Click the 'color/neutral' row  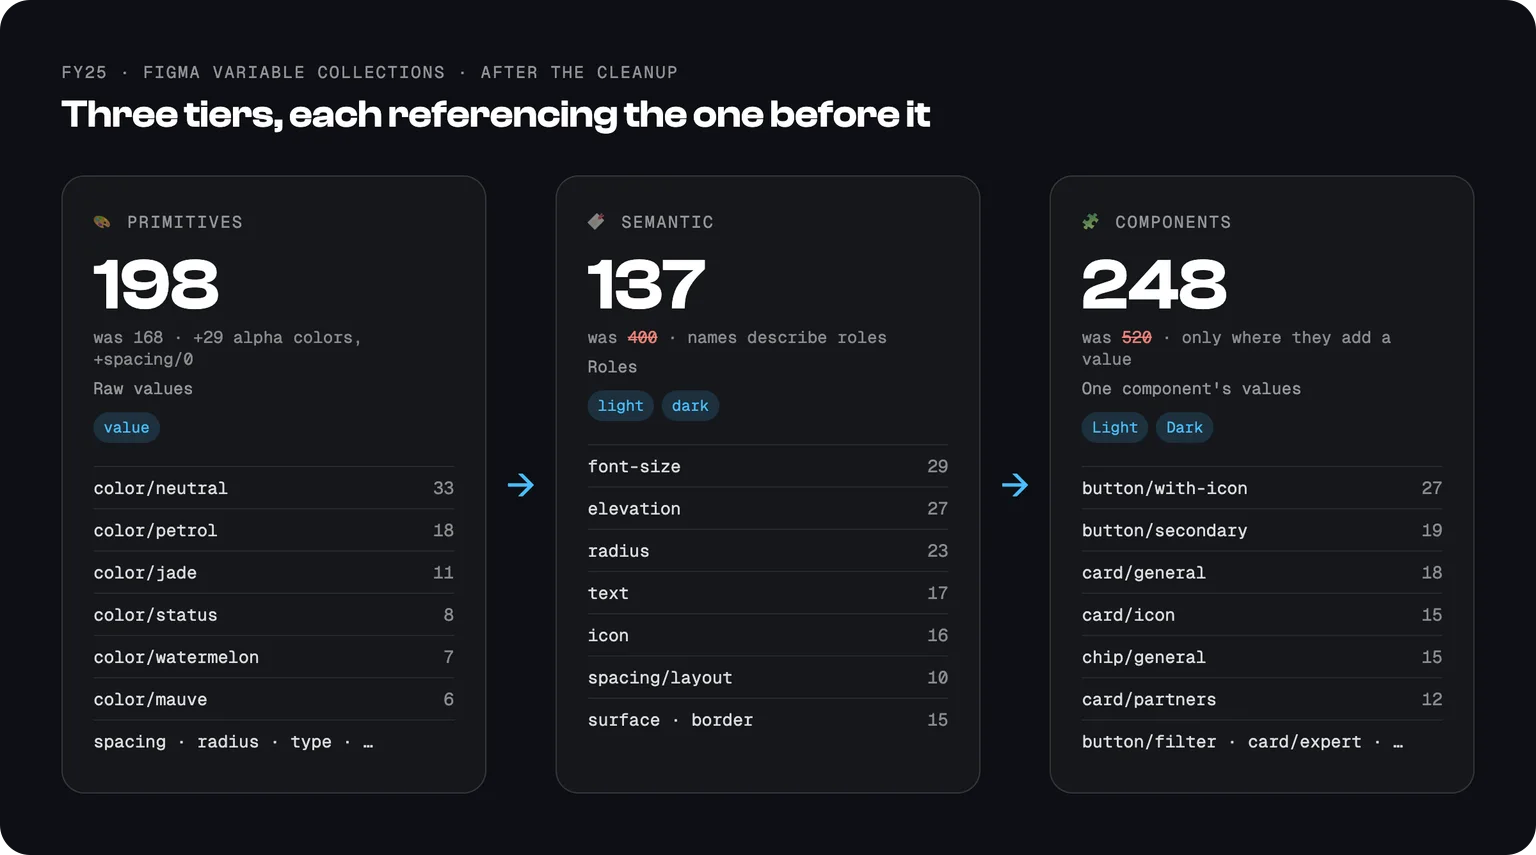pos(274,488)
